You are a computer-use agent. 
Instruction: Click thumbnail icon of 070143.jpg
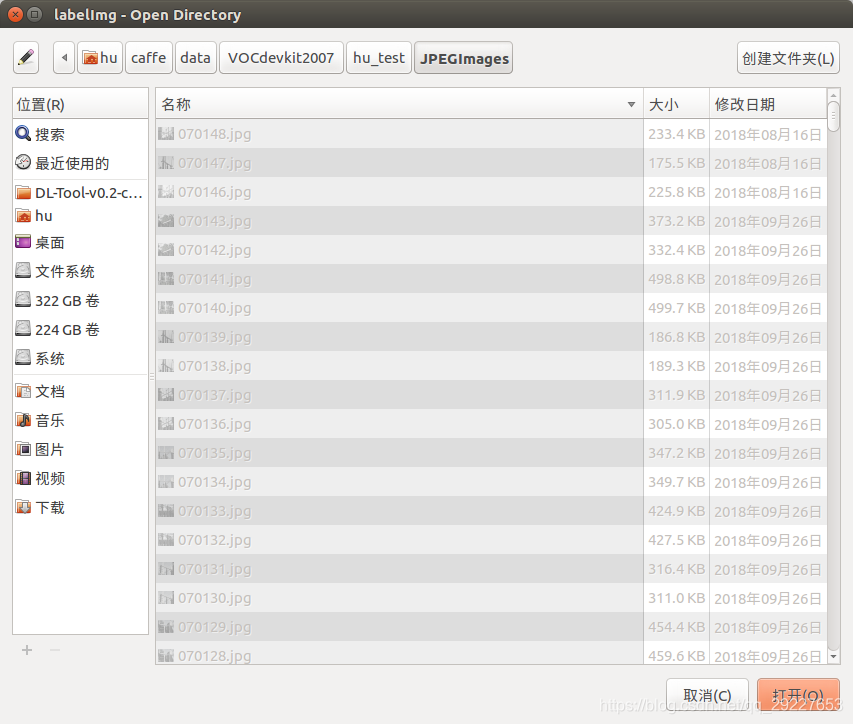click(x=166, y=221)
